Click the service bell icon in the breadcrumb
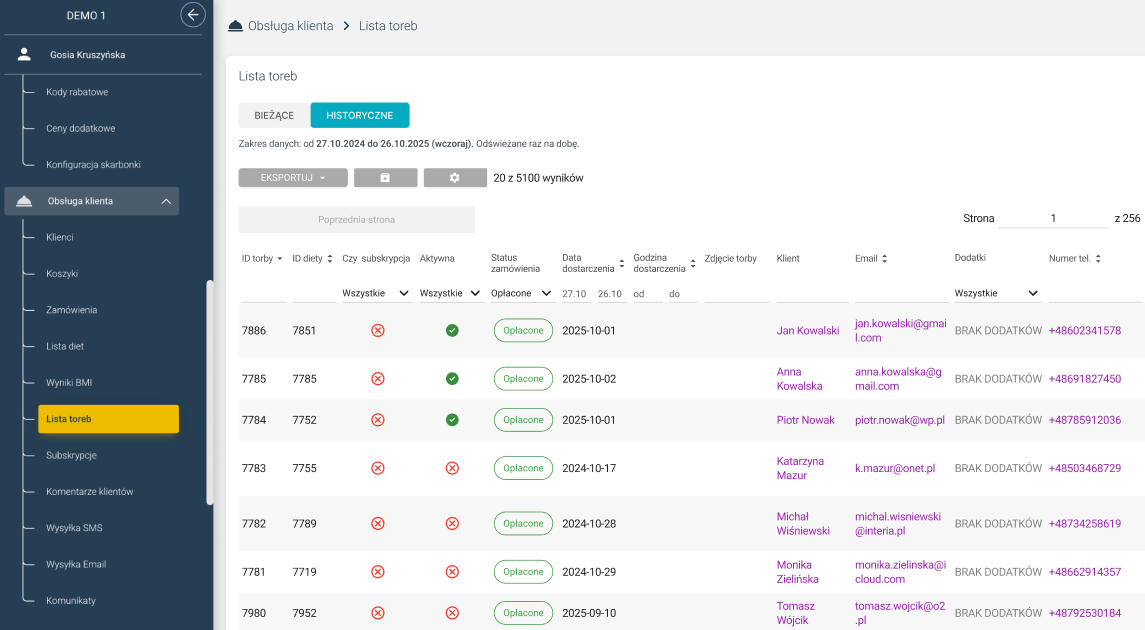This screenshot has height=630, width=1145. click(236, 26)
